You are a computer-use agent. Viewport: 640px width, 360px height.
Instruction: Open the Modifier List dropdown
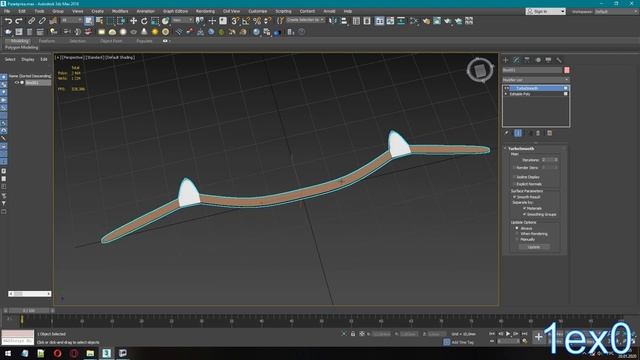(536, 80)
